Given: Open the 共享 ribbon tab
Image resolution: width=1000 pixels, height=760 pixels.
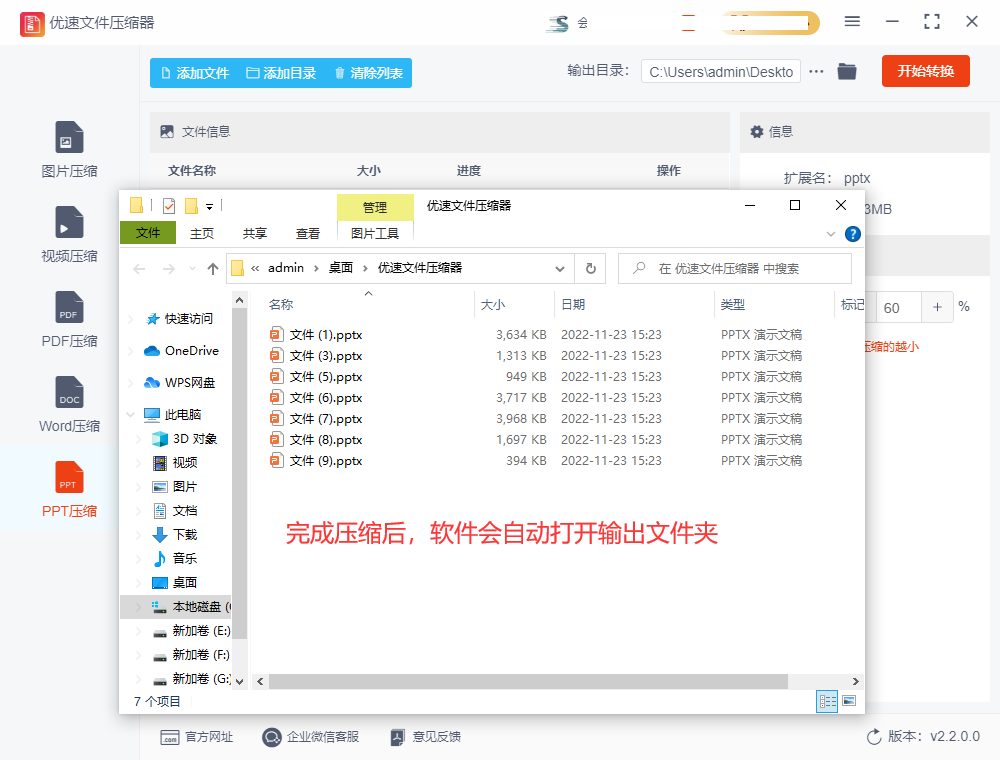Looking at the screenshot, I should click(x=254, y=233).
